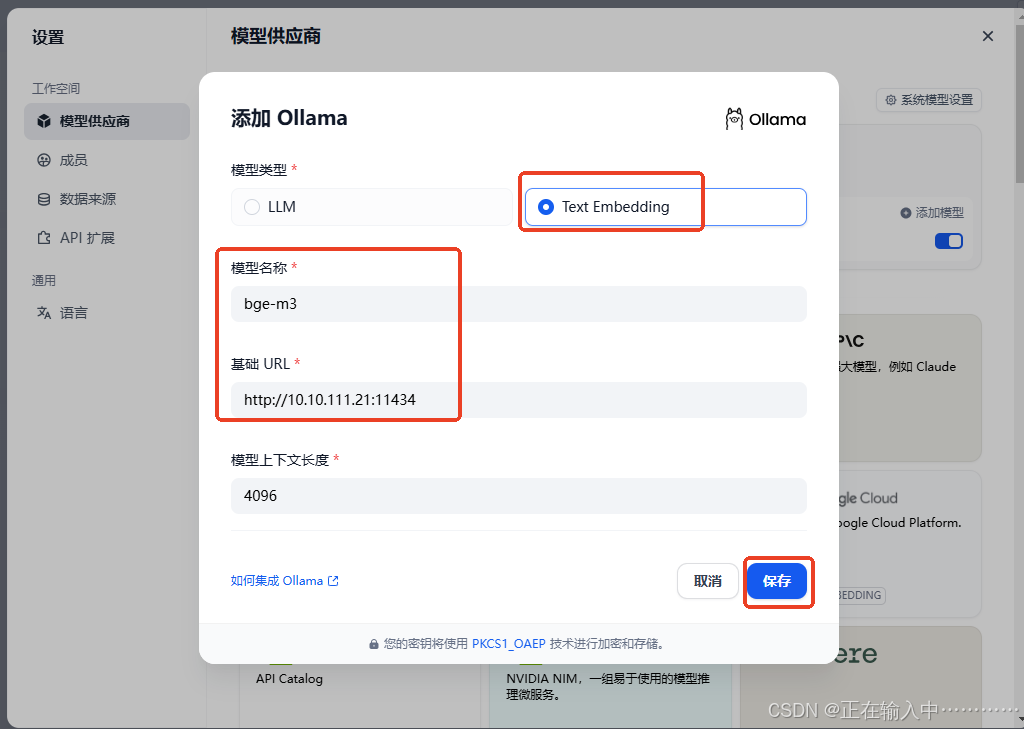The image size is (1024, 729).
Task: Open the API Extension sidebar item
Action: point(107,238)
